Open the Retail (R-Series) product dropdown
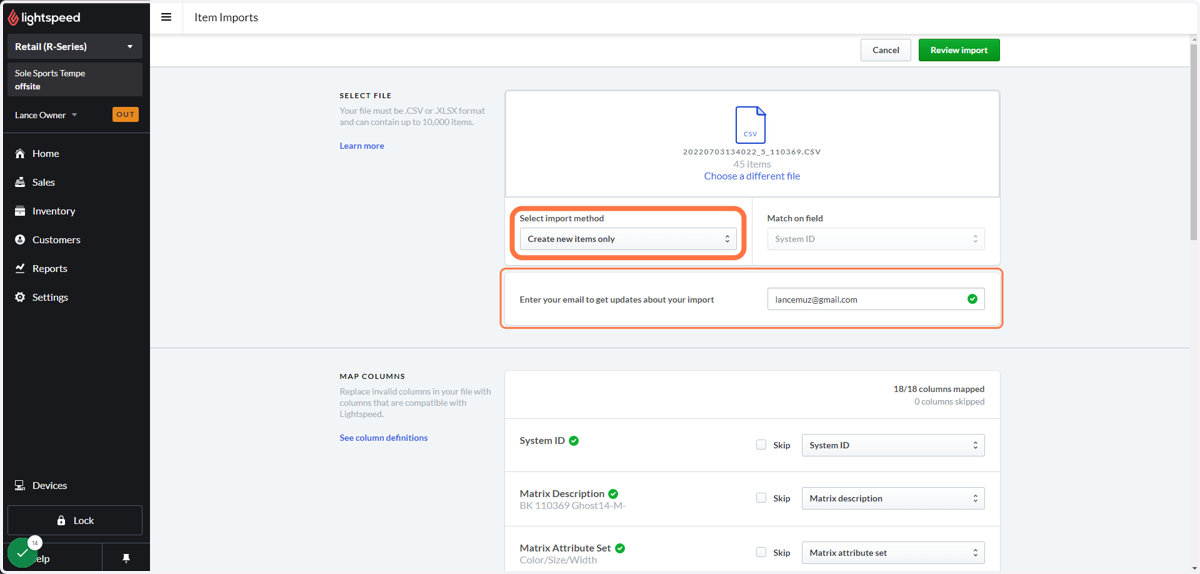This screenshot has height=574, width=1200. (x=75, y=46)
